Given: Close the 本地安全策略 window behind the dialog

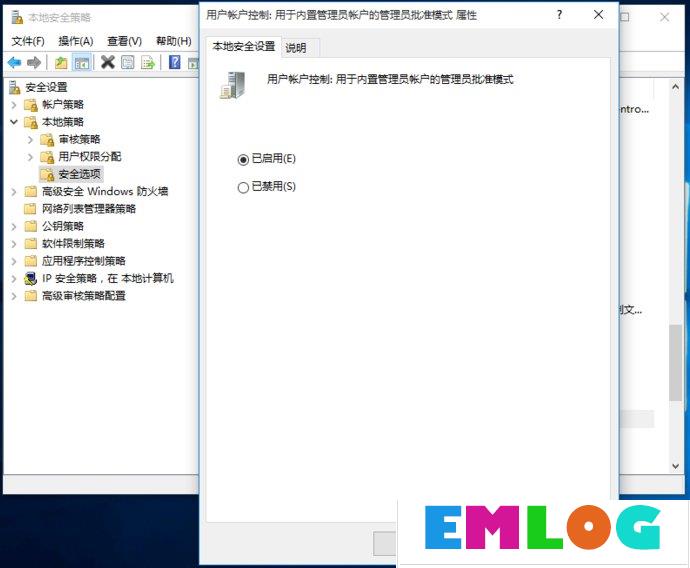Looking at the screenshot, I should 664,17.
